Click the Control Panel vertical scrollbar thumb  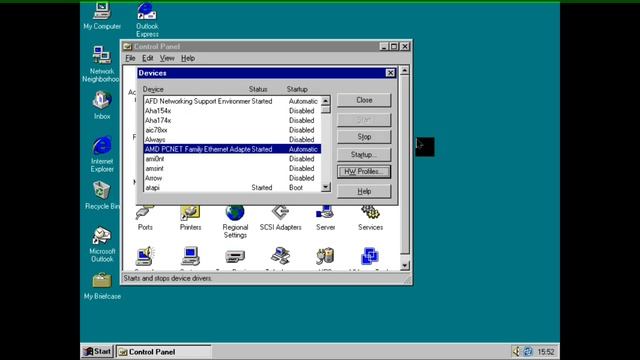pyautogui.click(x=404, y=165)
